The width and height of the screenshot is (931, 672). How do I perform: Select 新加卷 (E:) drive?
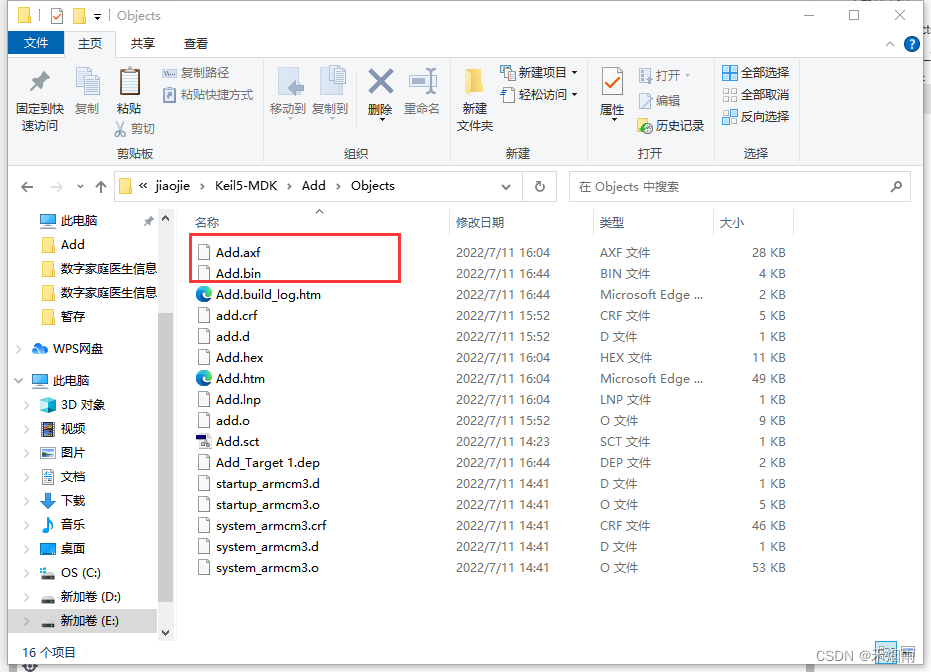point(89,621)
